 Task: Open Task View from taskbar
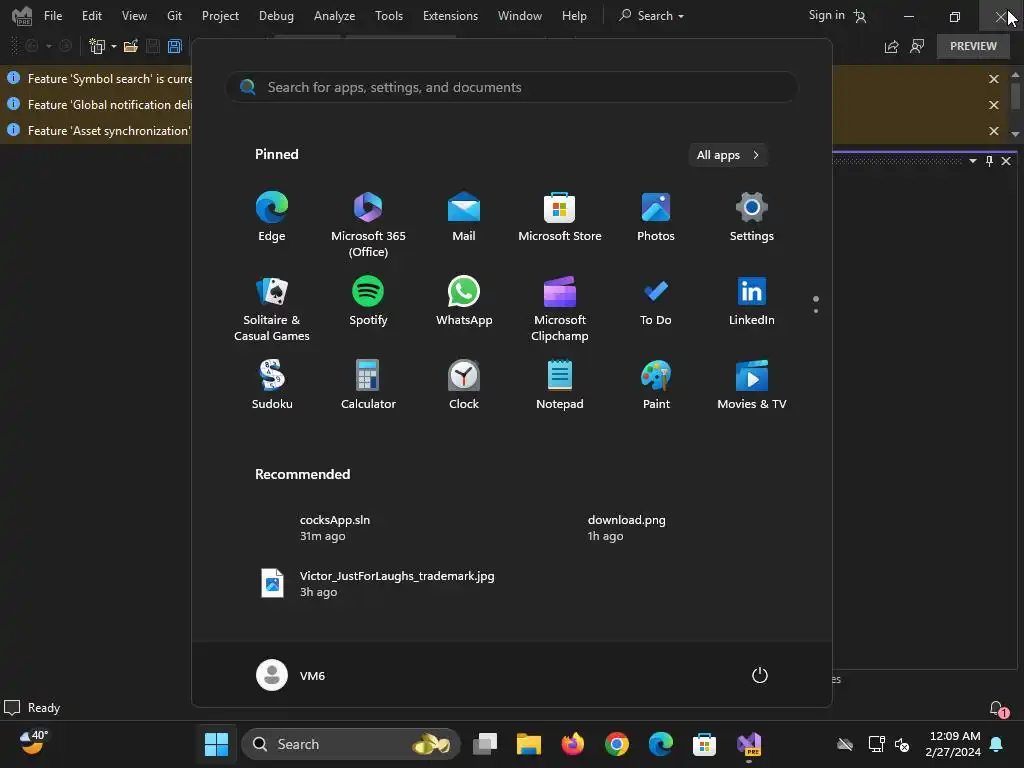coord(485,744)
